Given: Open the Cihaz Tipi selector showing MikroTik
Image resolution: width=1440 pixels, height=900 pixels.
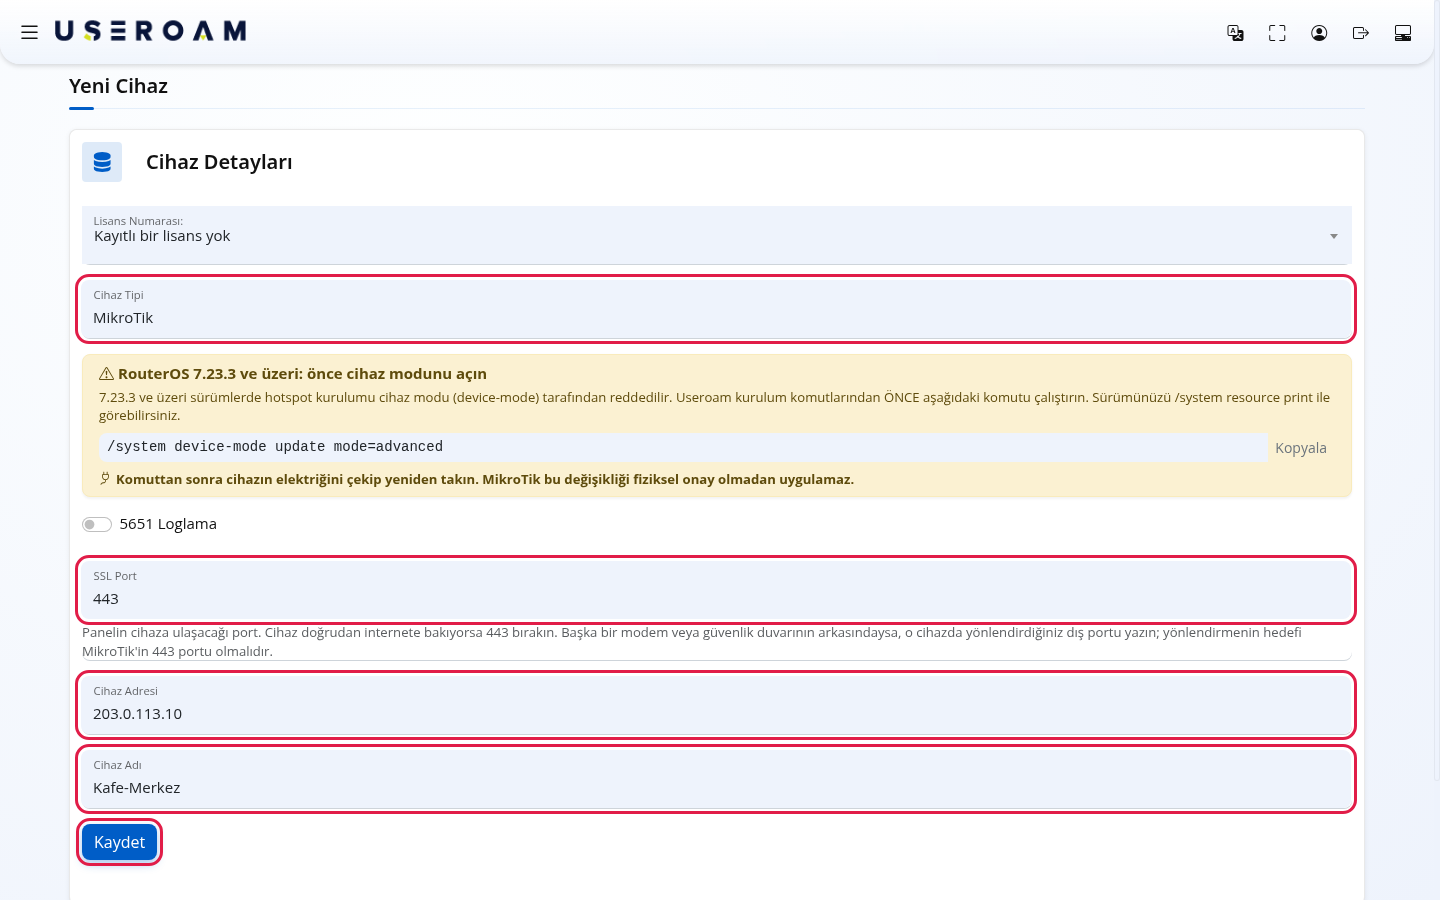Looking at the screenshot, I should 716,309.
